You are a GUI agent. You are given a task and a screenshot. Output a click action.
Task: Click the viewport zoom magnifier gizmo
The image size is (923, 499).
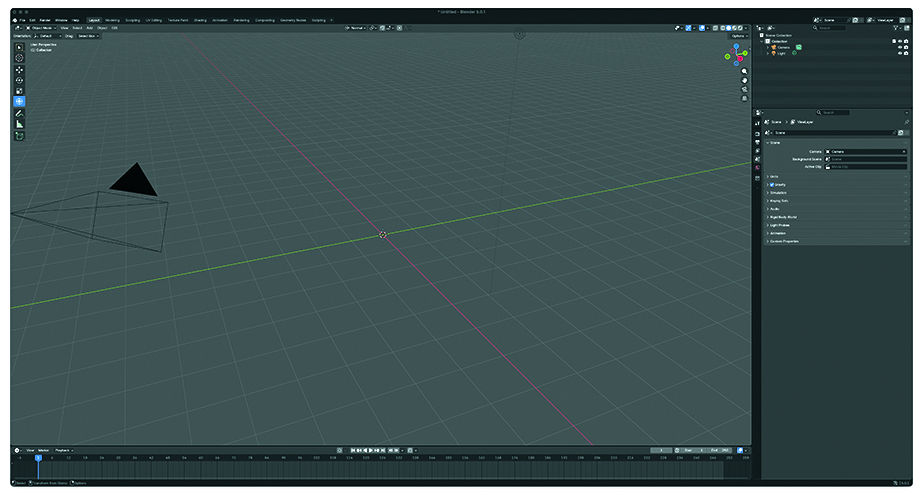[x=744, y=71]
